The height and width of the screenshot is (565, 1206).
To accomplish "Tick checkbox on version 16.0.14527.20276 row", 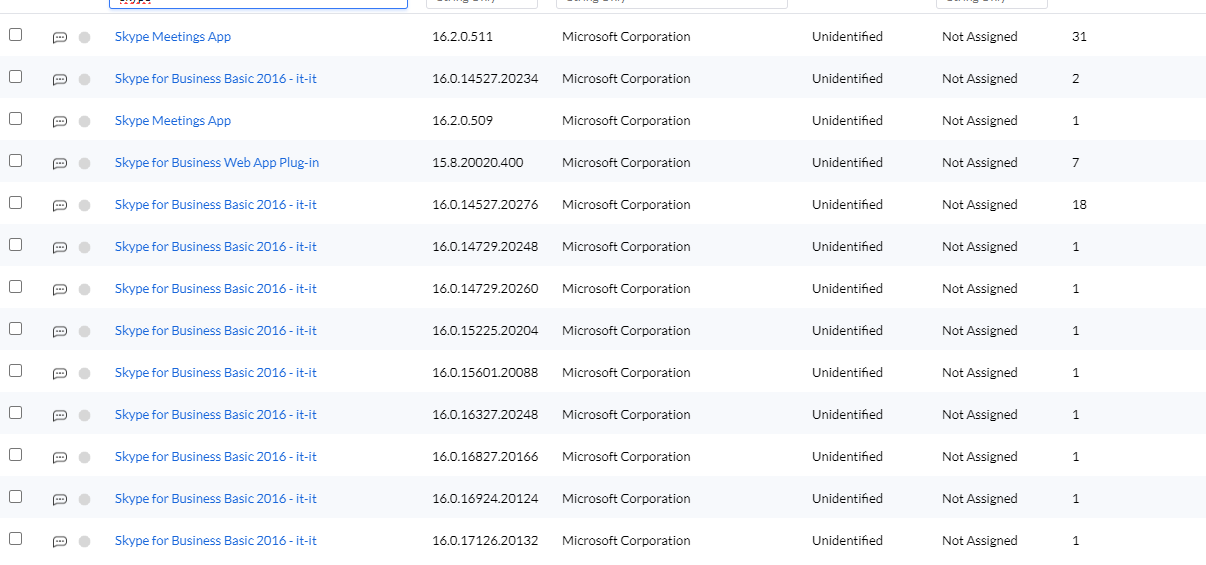I will coord(15,202).
